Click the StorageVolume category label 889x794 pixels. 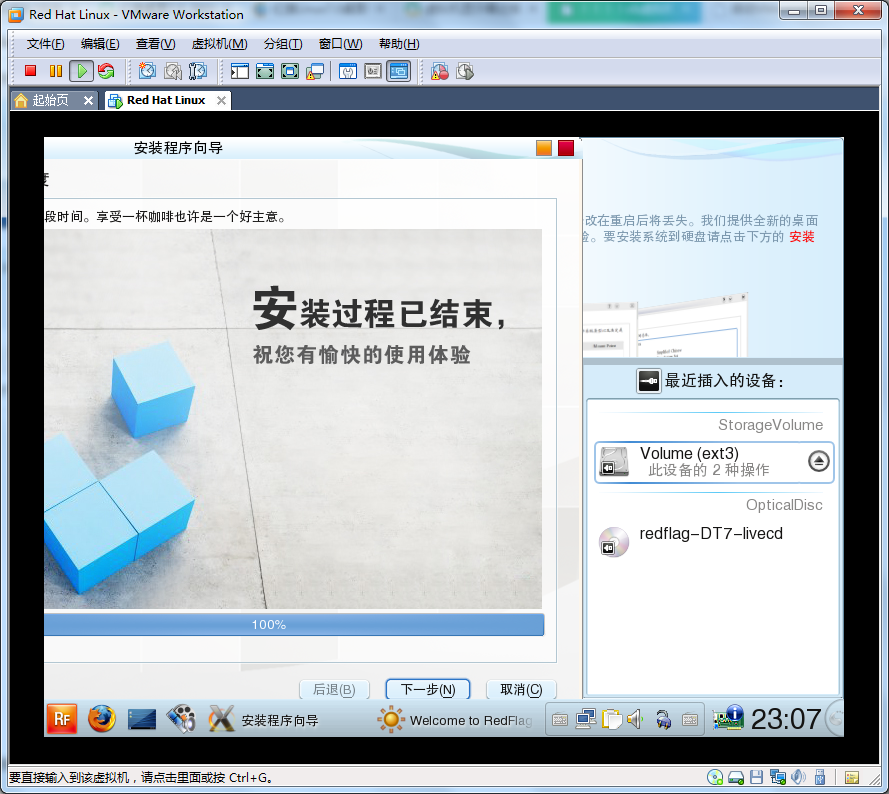pyautogui.click(x=771, y=425)
